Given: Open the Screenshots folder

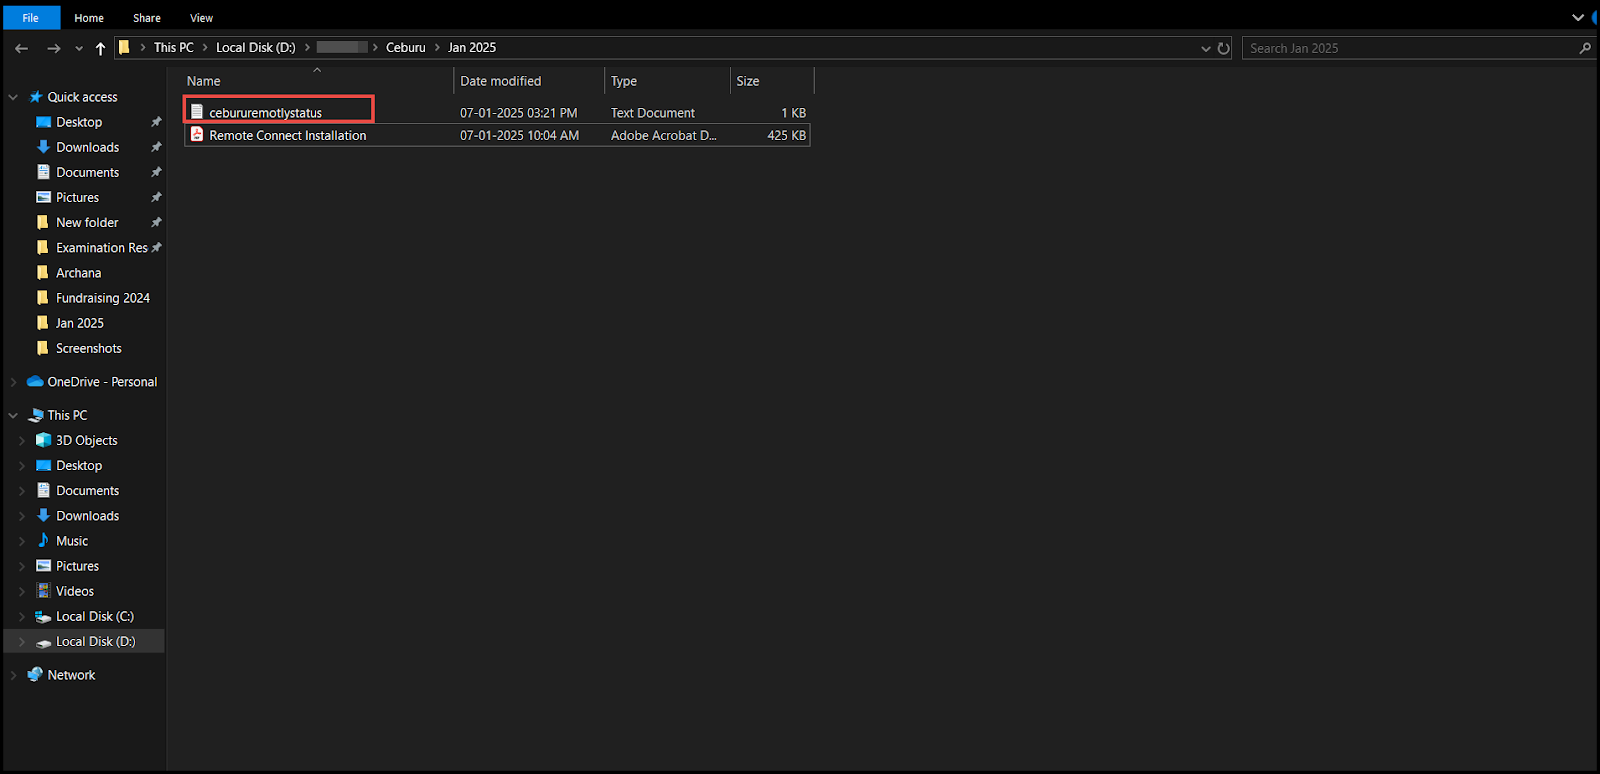Looking at the screenshot, I should (x=88, y=348).
